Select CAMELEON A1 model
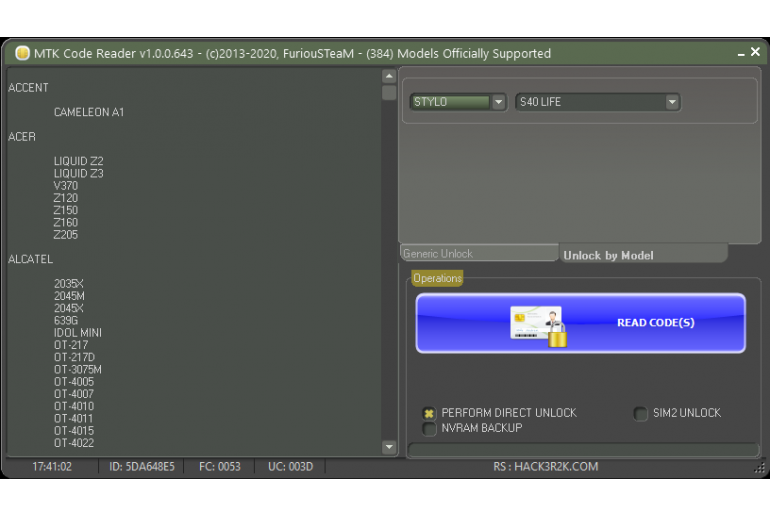The image size is (770, 518). (89, 112)
